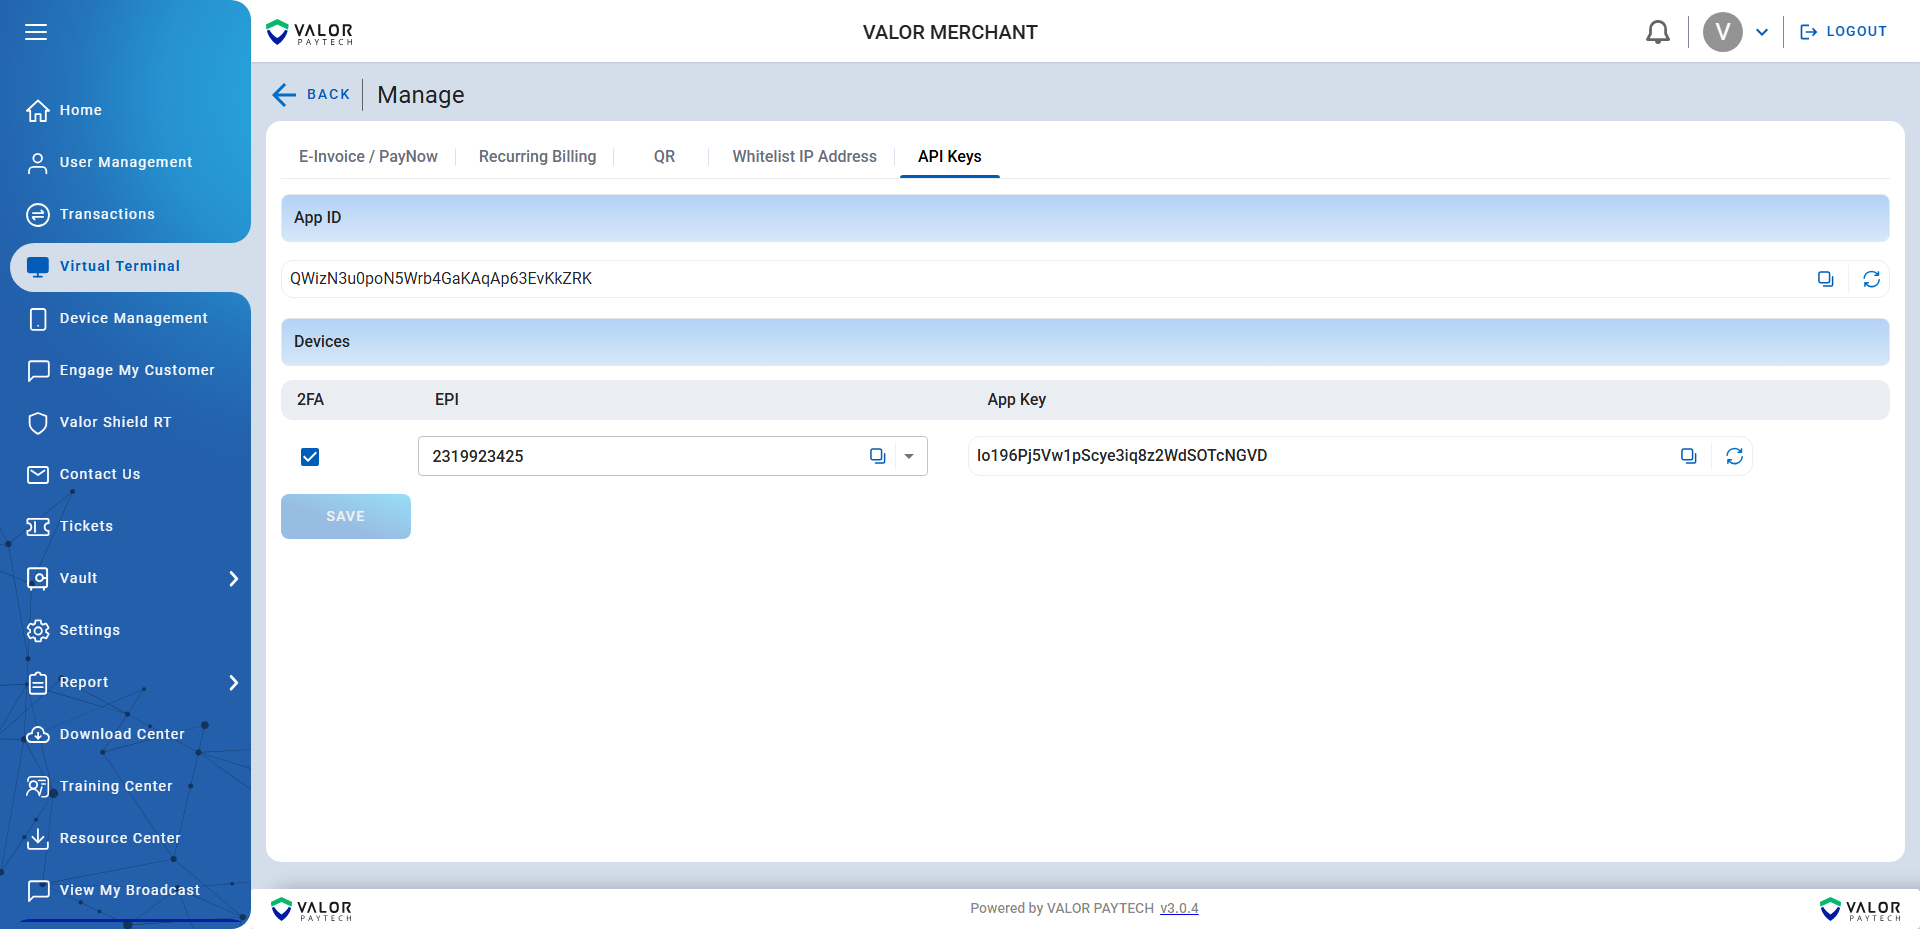Click the SAVE button
The height and width of the screenshot is (929, 1920).
[x=346, y=516]
